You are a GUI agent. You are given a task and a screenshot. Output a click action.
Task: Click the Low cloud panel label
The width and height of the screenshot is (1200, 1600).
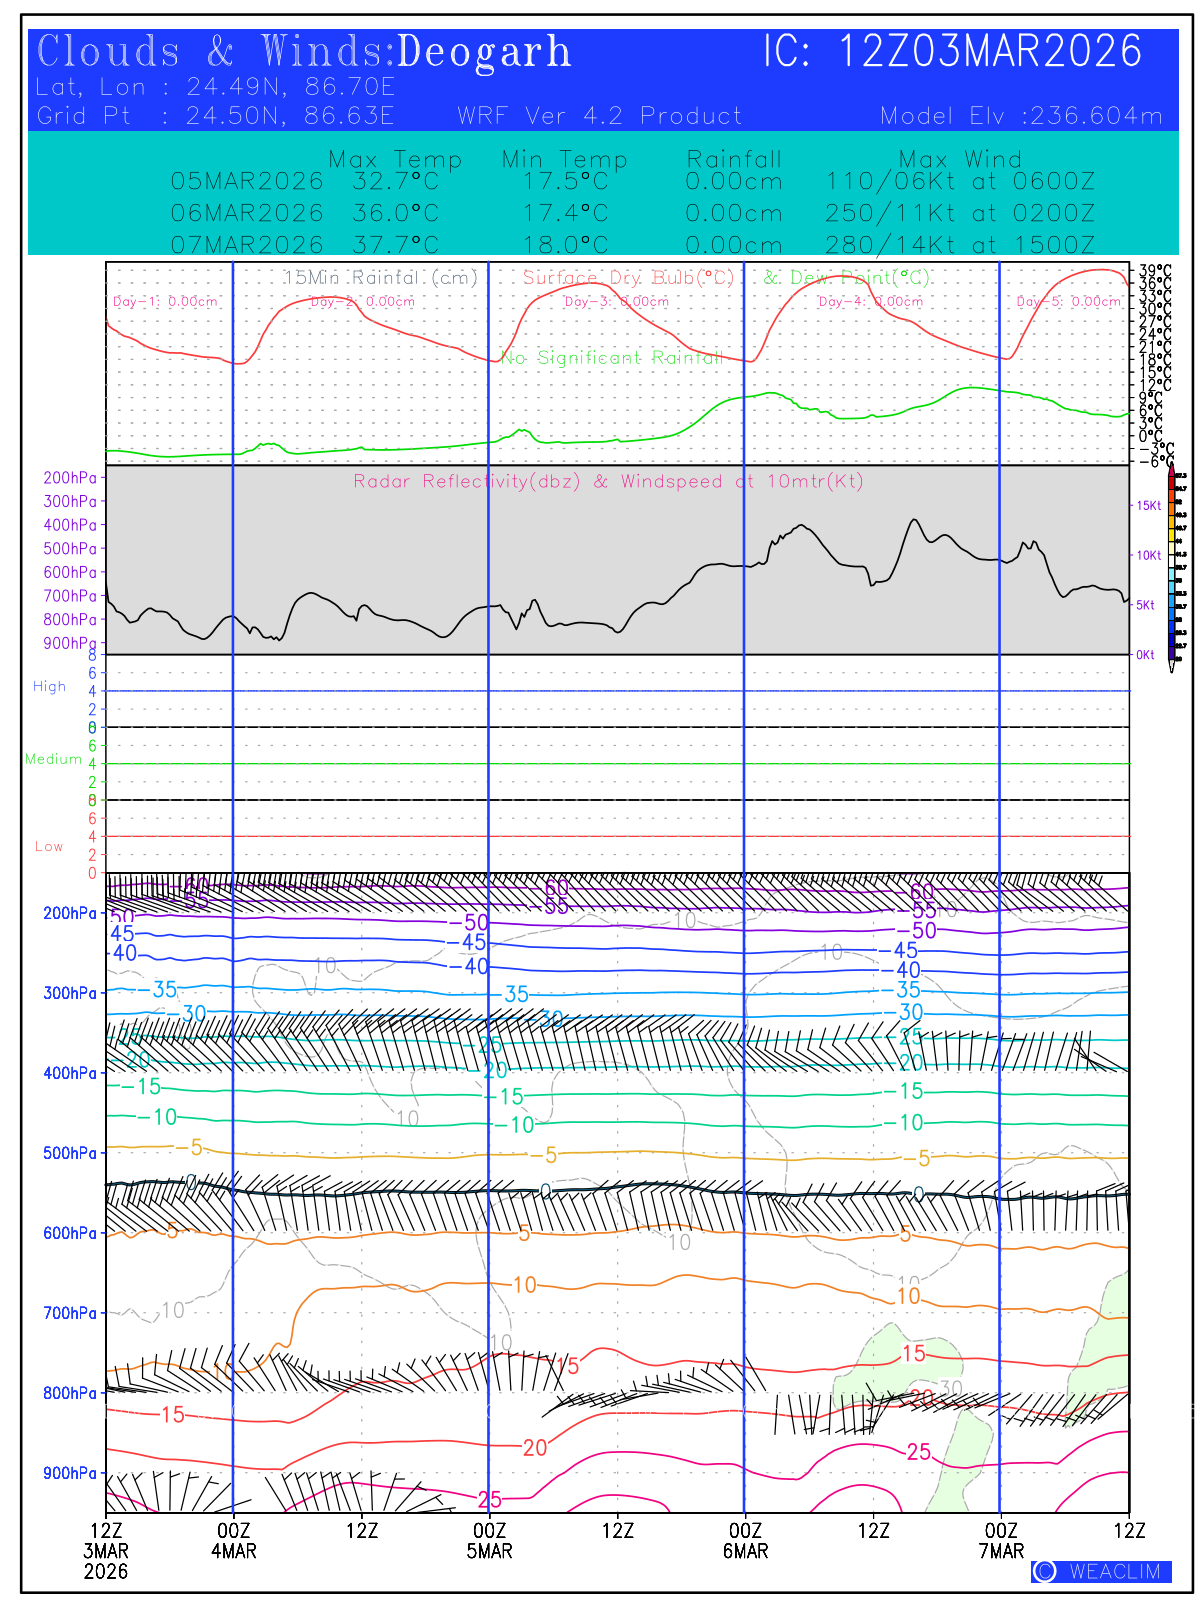[x=49, y=846]
